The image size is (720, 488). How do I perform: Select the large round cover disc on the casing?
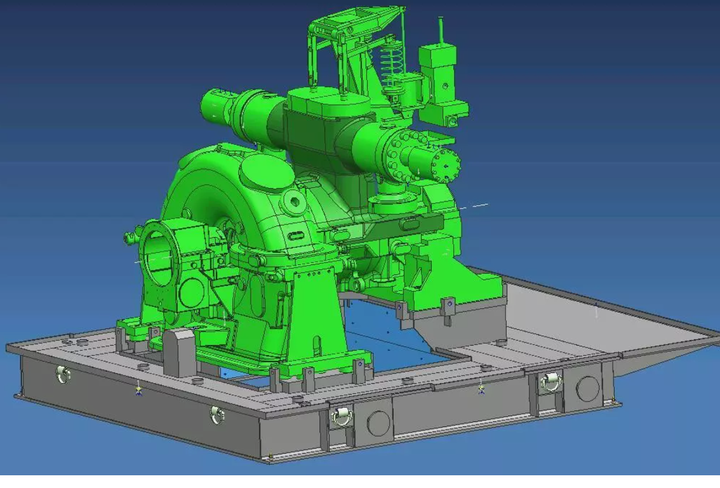[x=267, y=173]
